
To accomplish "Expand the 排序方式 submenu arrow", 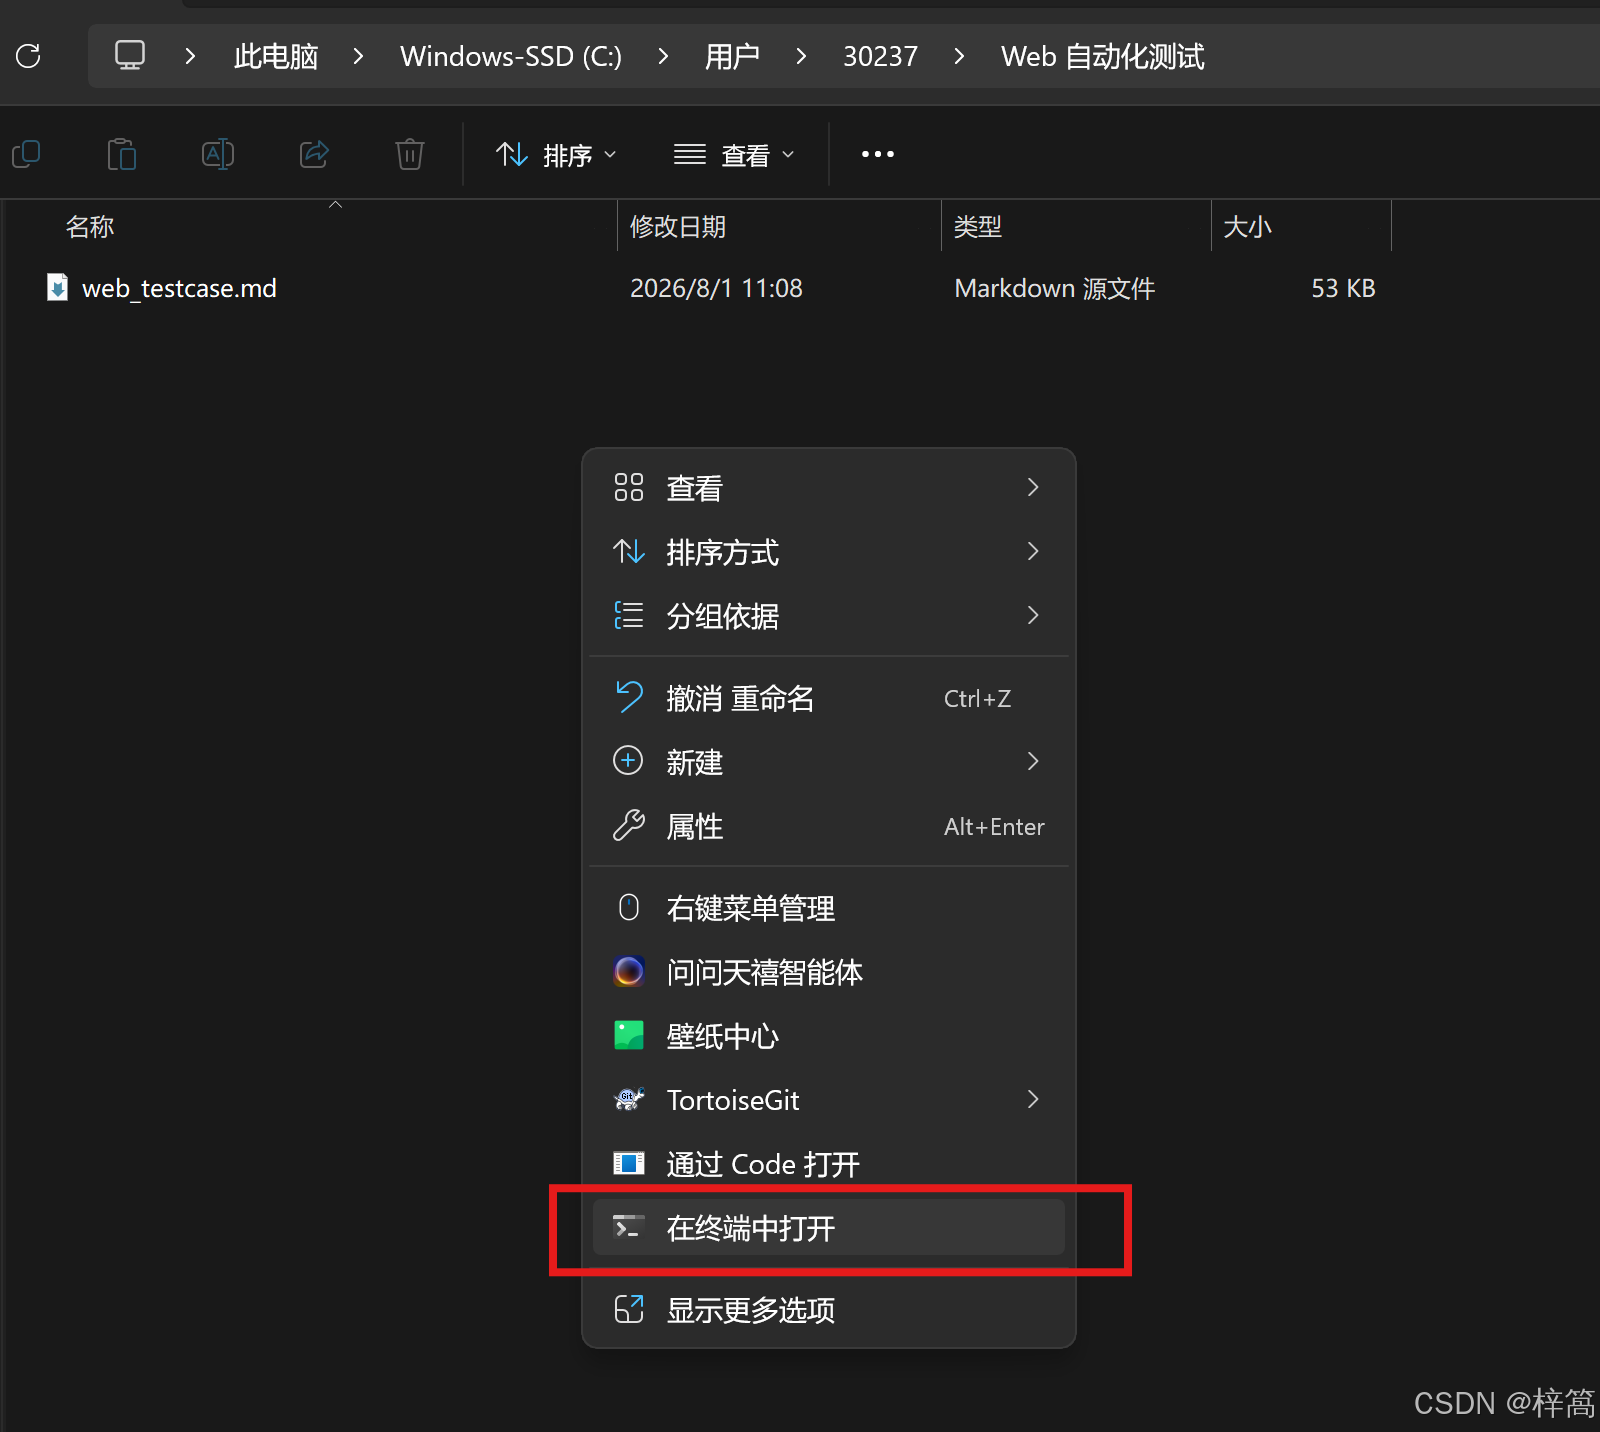I will click(1033, 551).
